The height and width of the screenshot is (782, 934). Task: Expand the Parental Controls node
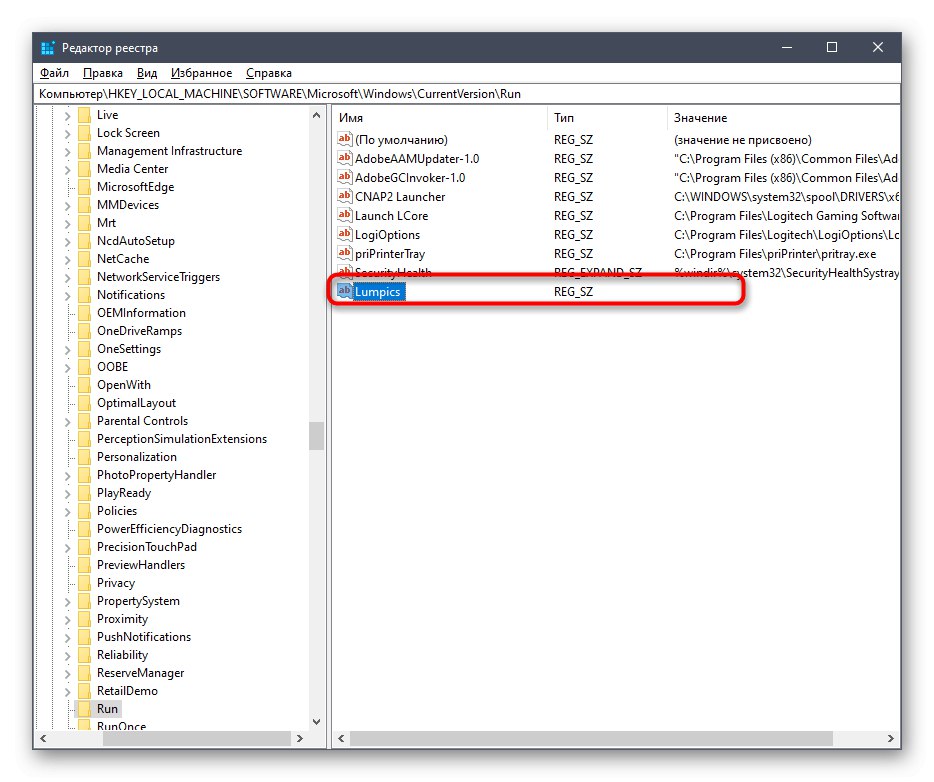(x=67, y=422)
